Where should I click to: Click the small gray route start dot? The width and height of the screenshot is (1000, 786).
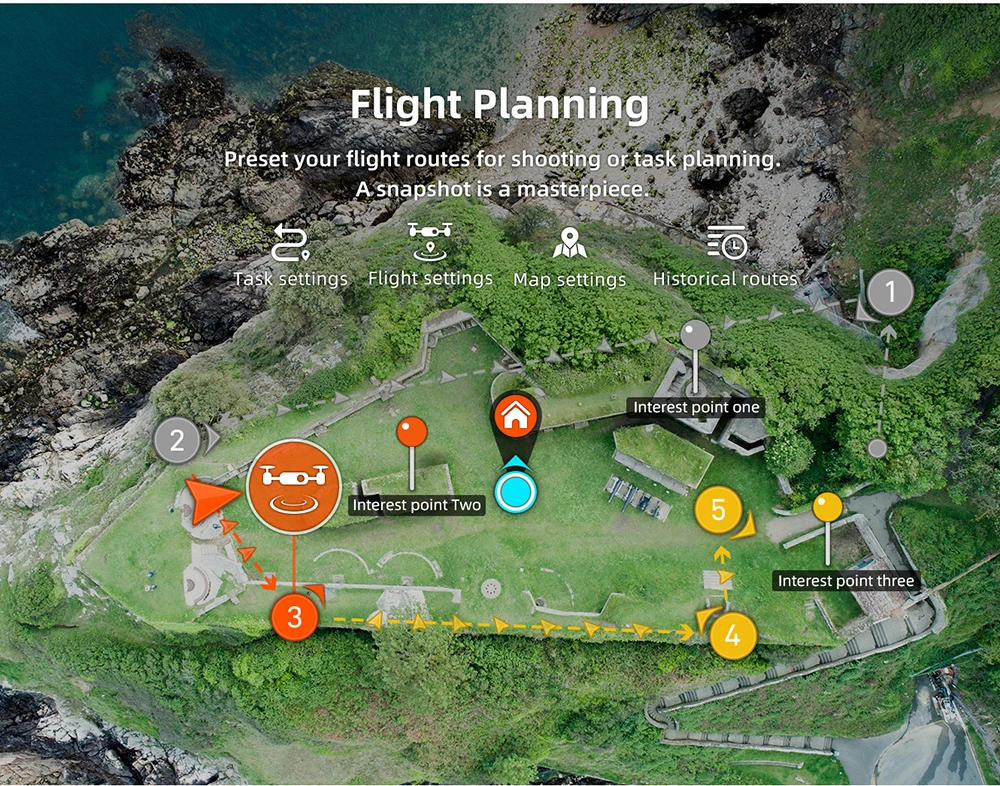tap(878, 449)
